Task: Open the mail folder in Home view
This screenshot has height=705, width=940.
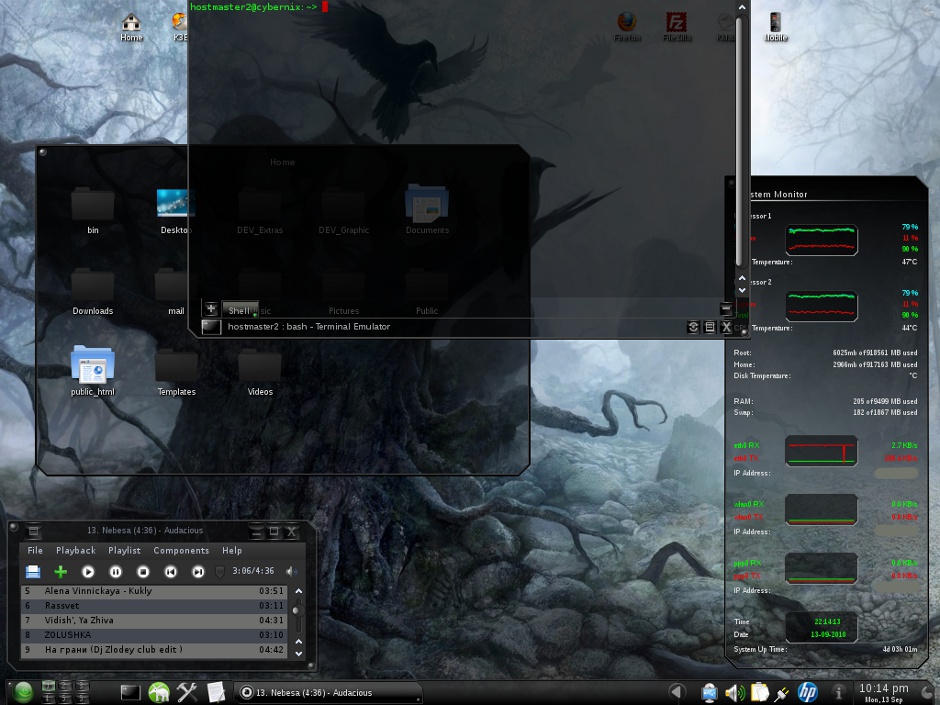Action: tap(173, 291)
